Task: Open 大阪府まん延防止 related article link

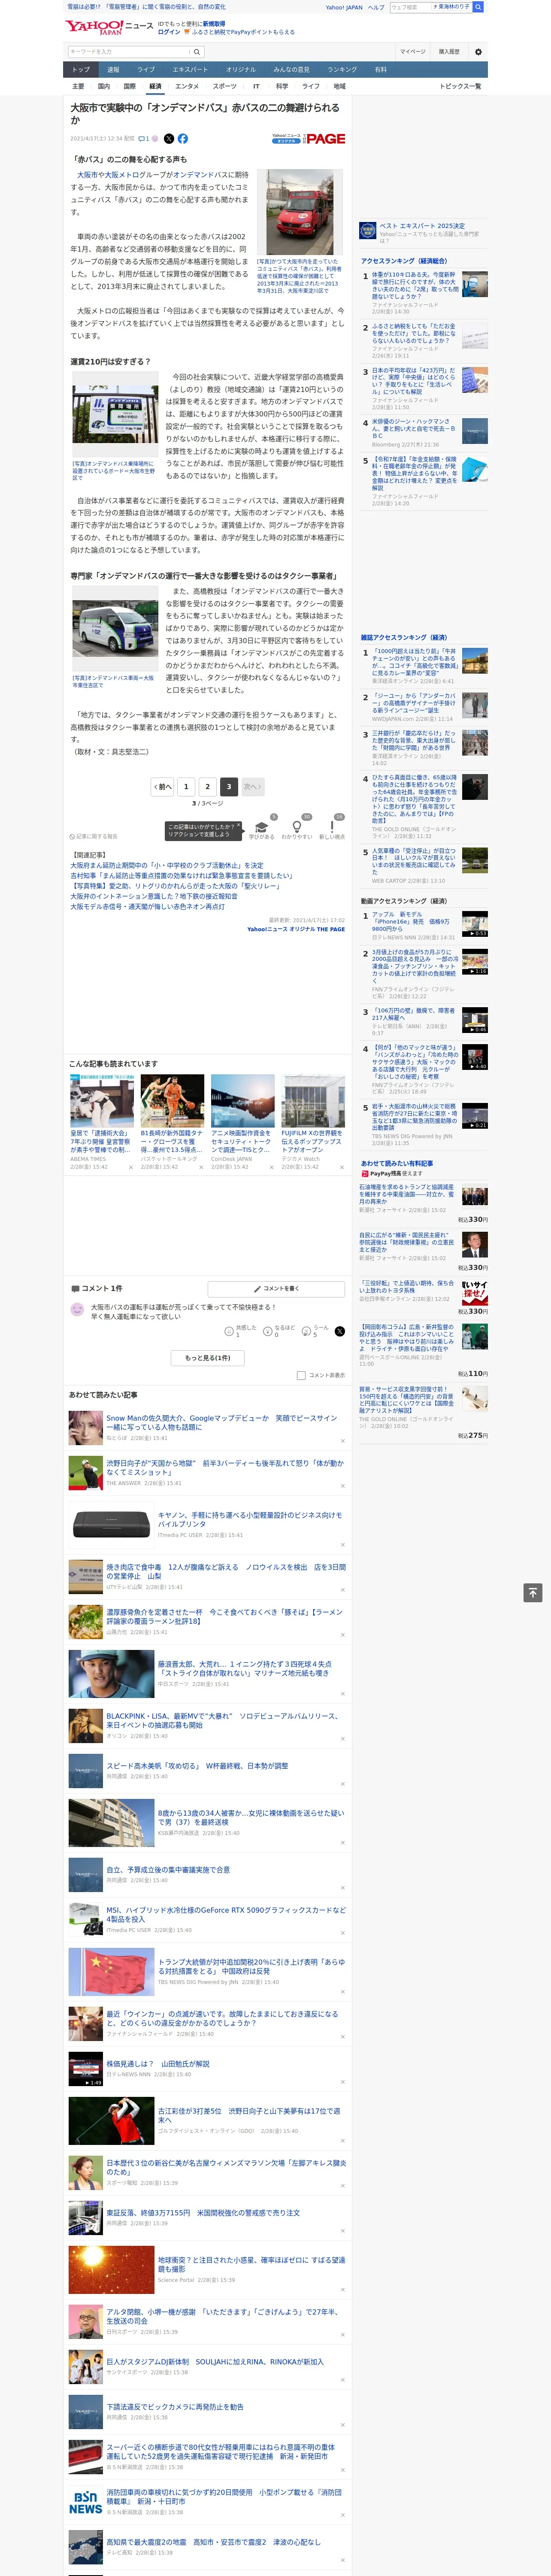Action: [167, 865]
